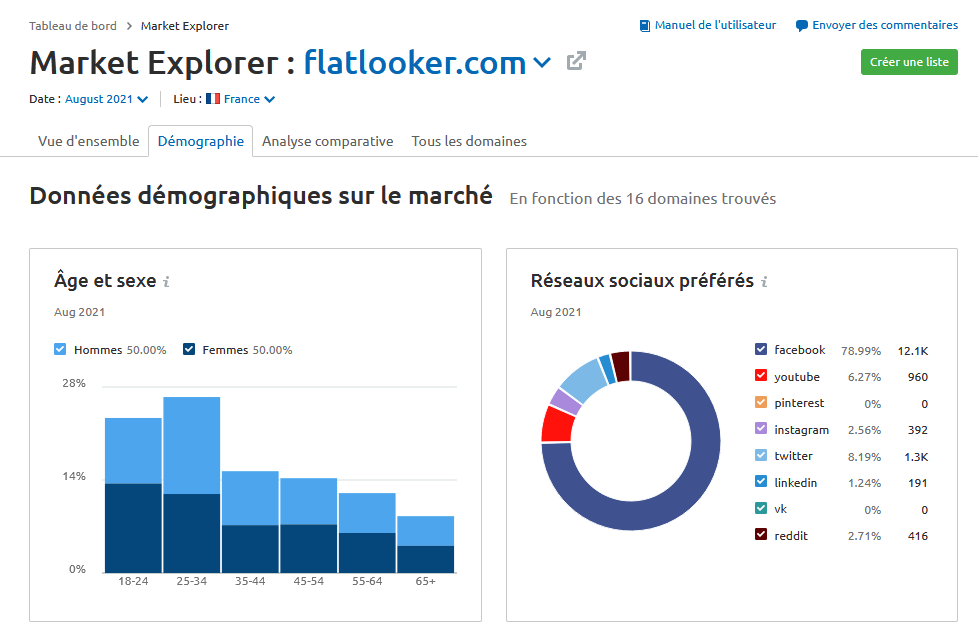978x633 pixels.
Task: Toggle the Femmes checkbox
Action: (x=189, y=349)
